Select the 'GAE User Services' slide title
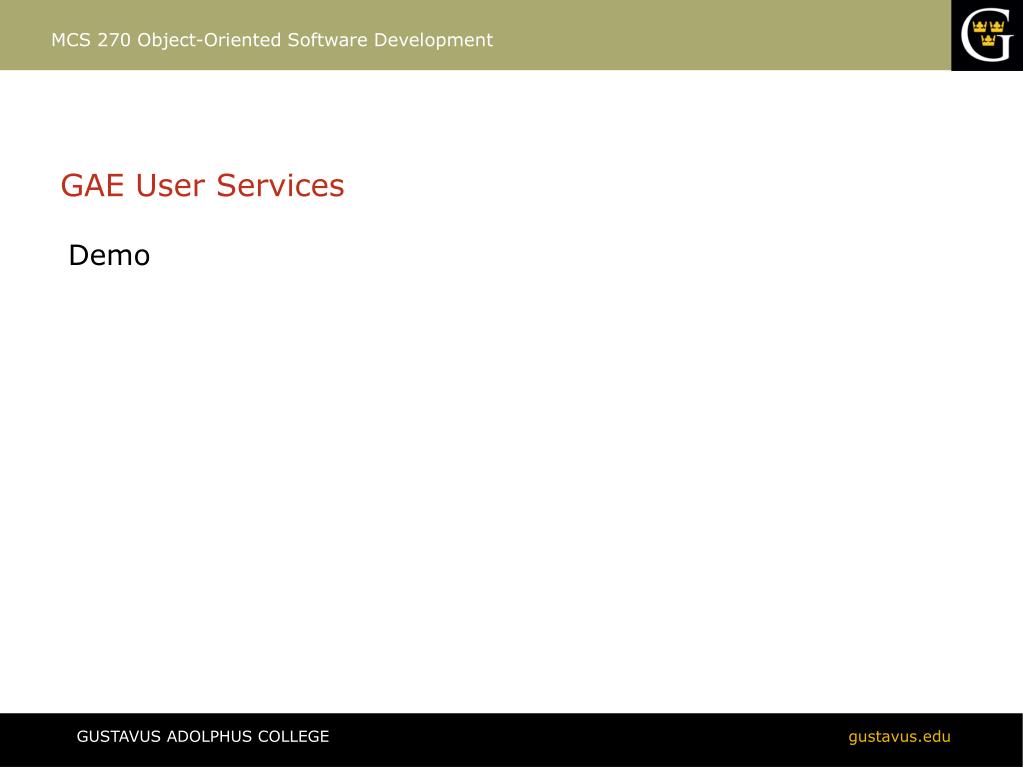The height and width of the screenshot is (767, 1023). click(202, 185)
